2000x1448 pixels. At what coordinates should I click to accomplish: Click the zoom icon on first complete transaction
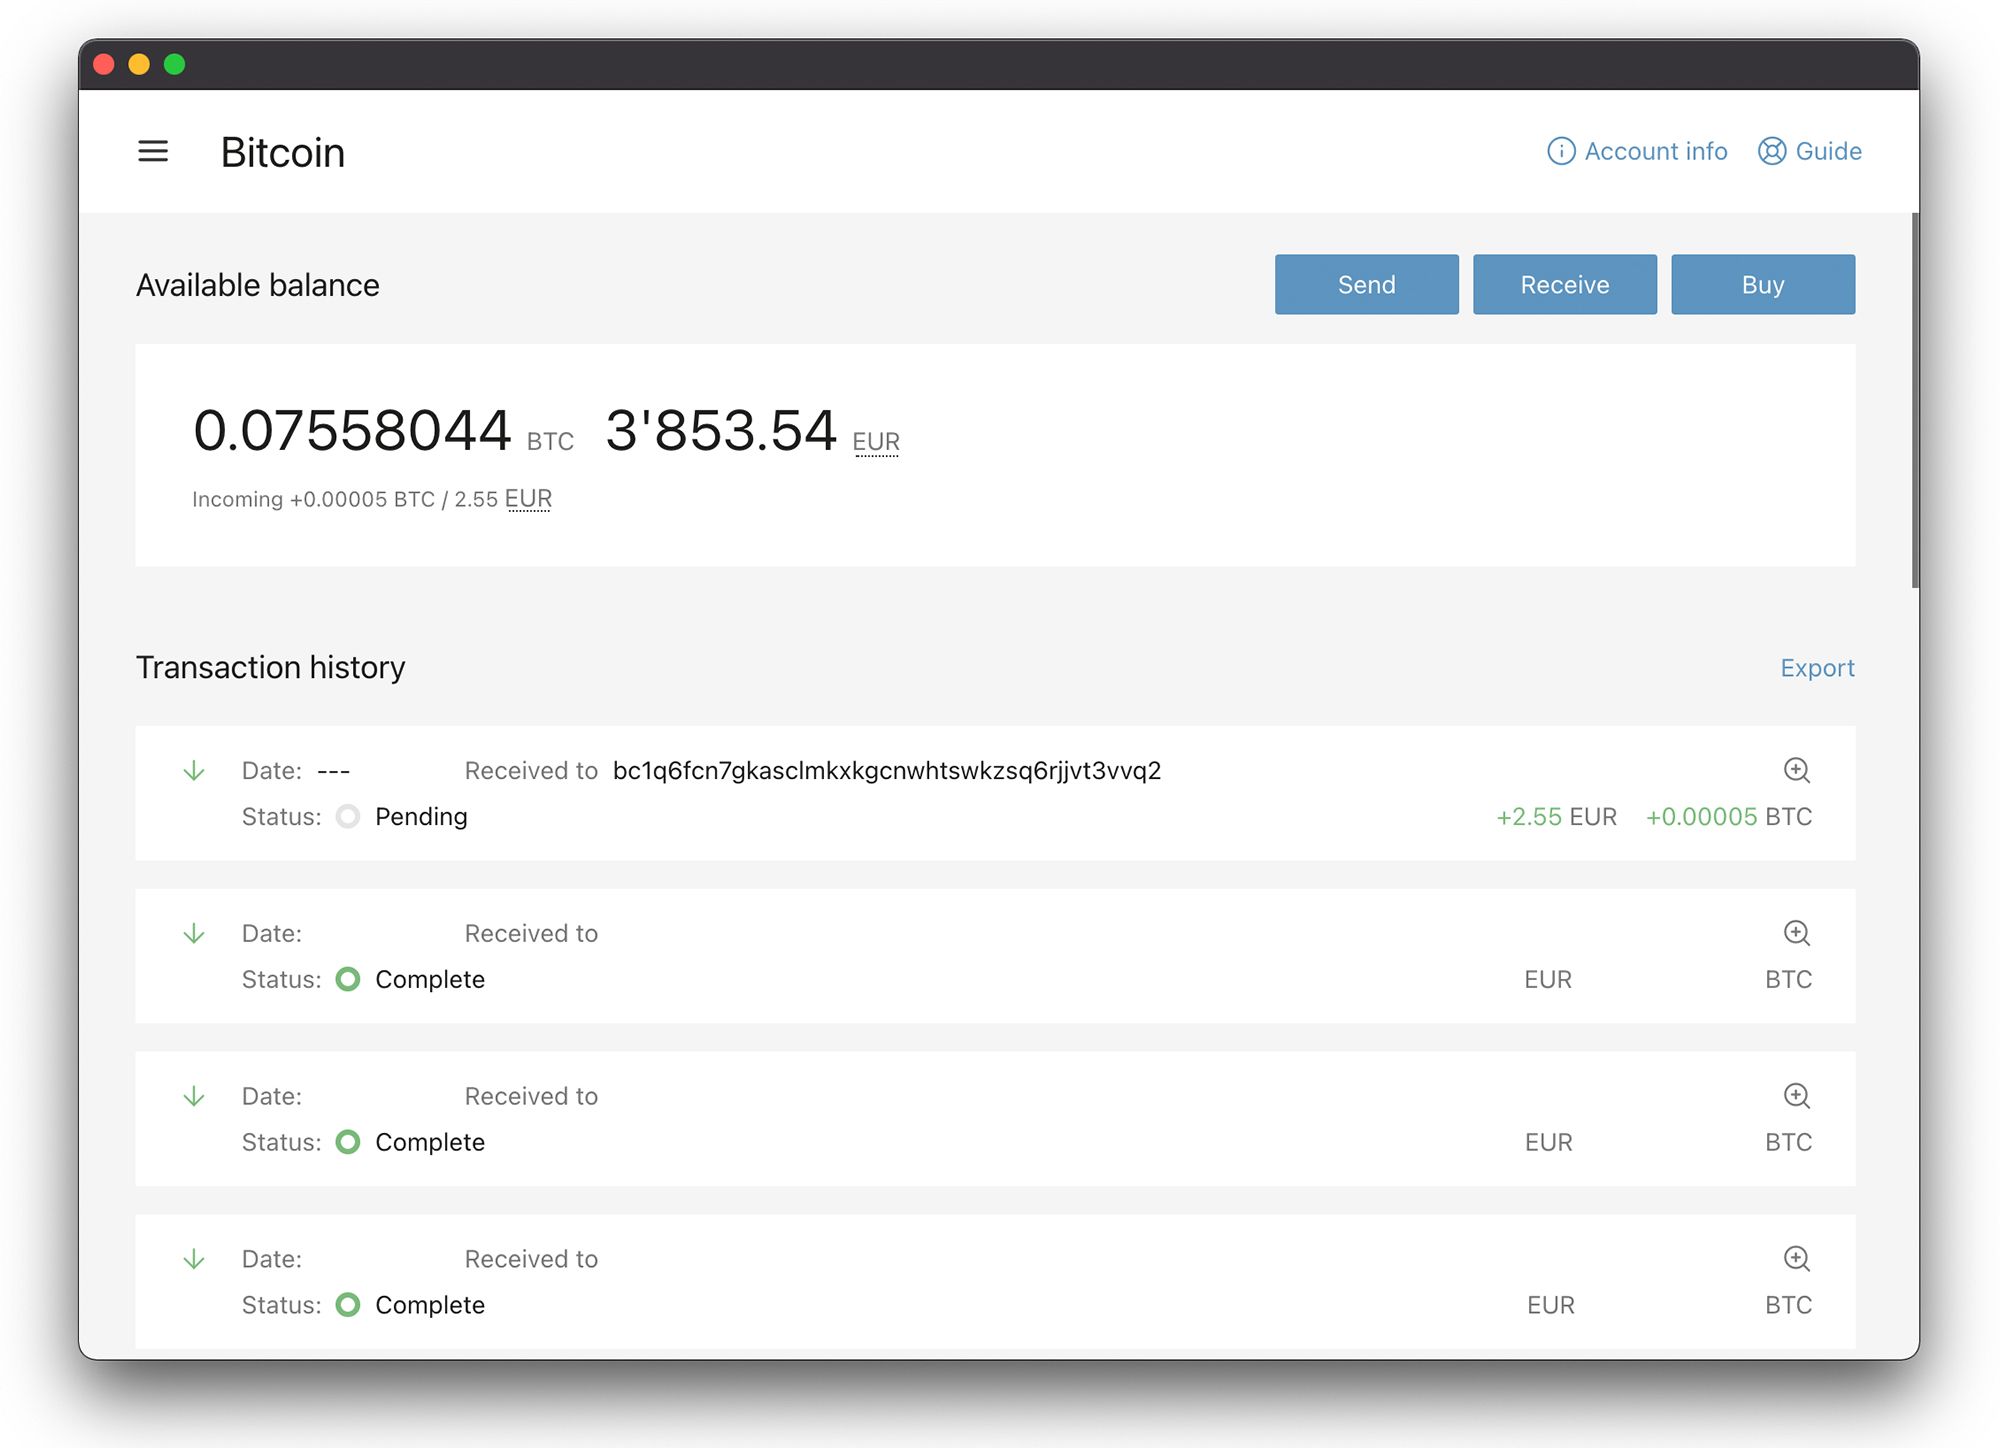(1798, 933)
